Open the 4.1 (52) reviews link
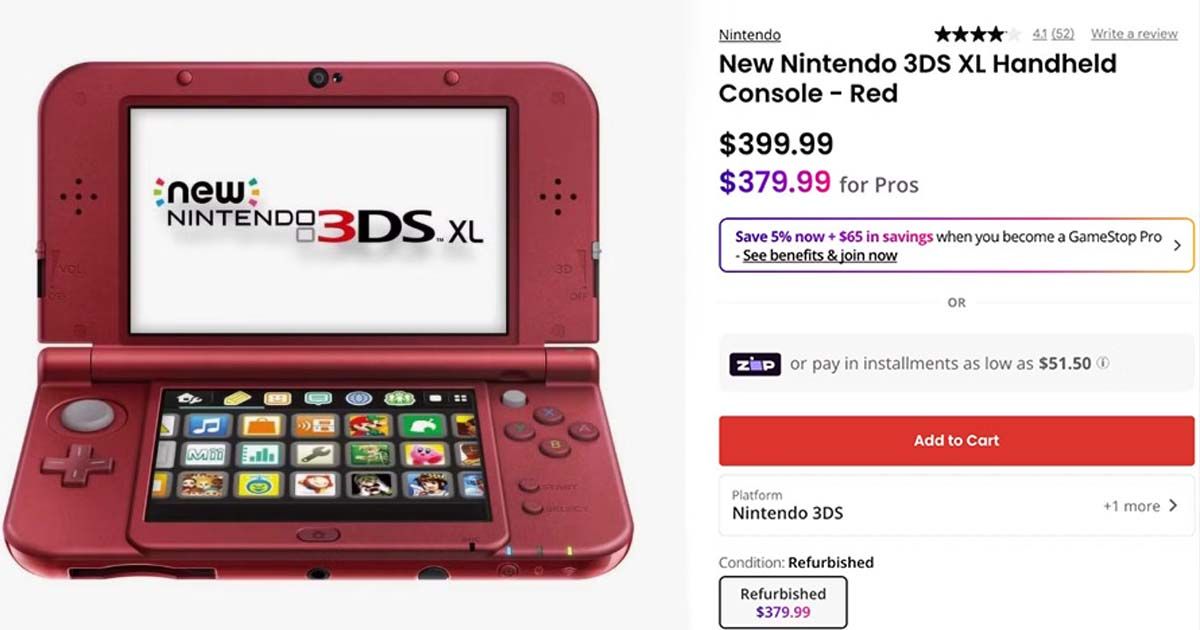The height and width of the screenshot is (630, 1200). (x=1052, y=34)
